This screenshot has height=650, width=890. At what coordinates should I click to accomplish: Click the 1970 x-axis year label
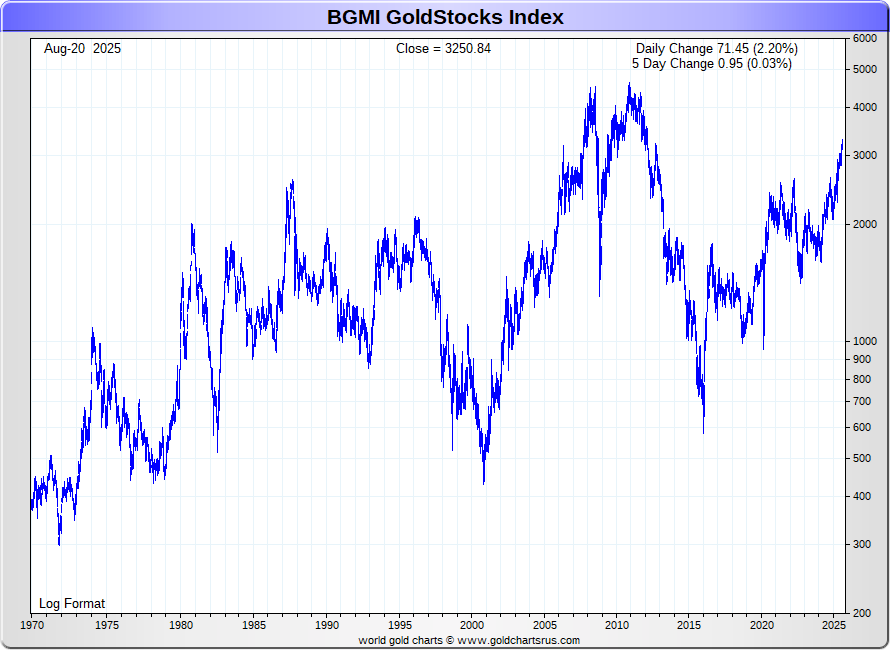(x=32, y=626)
